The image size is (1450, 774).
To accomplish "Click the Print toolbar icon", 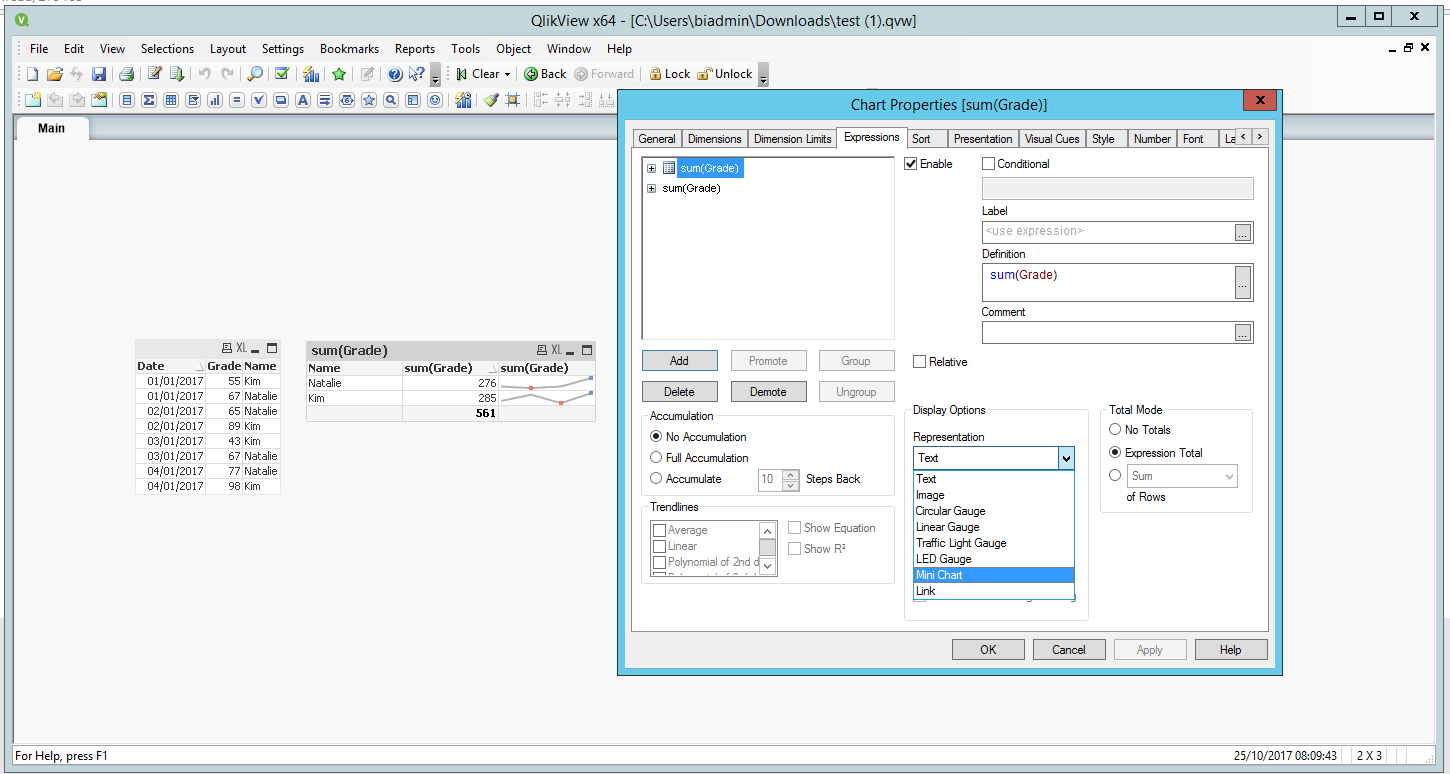I will (x=126, y=74).
